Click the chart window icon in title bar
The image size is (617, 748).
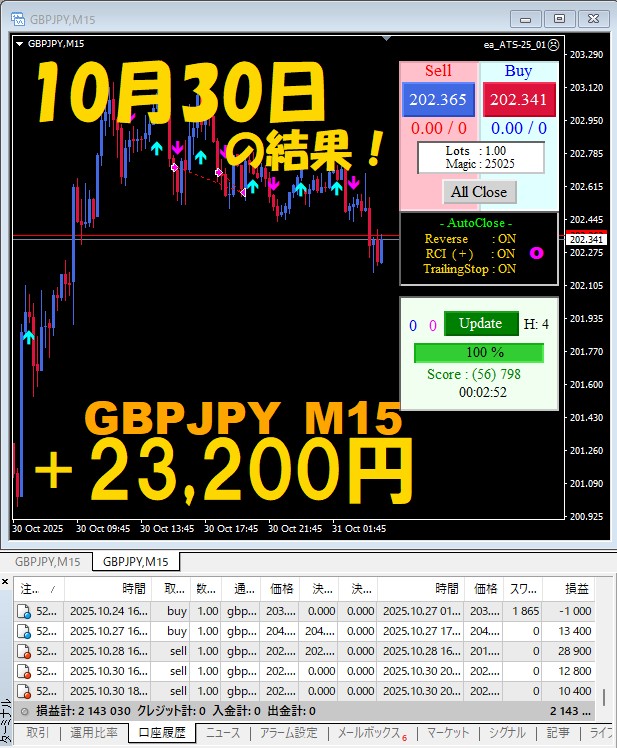point(18,19)
